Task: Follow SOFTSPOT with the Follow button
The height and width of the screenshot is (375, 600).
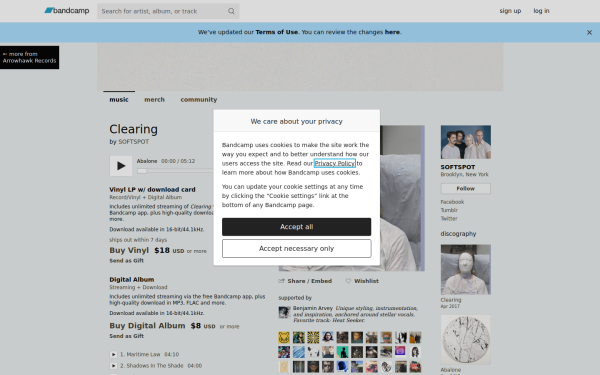Action: point(466,189)
